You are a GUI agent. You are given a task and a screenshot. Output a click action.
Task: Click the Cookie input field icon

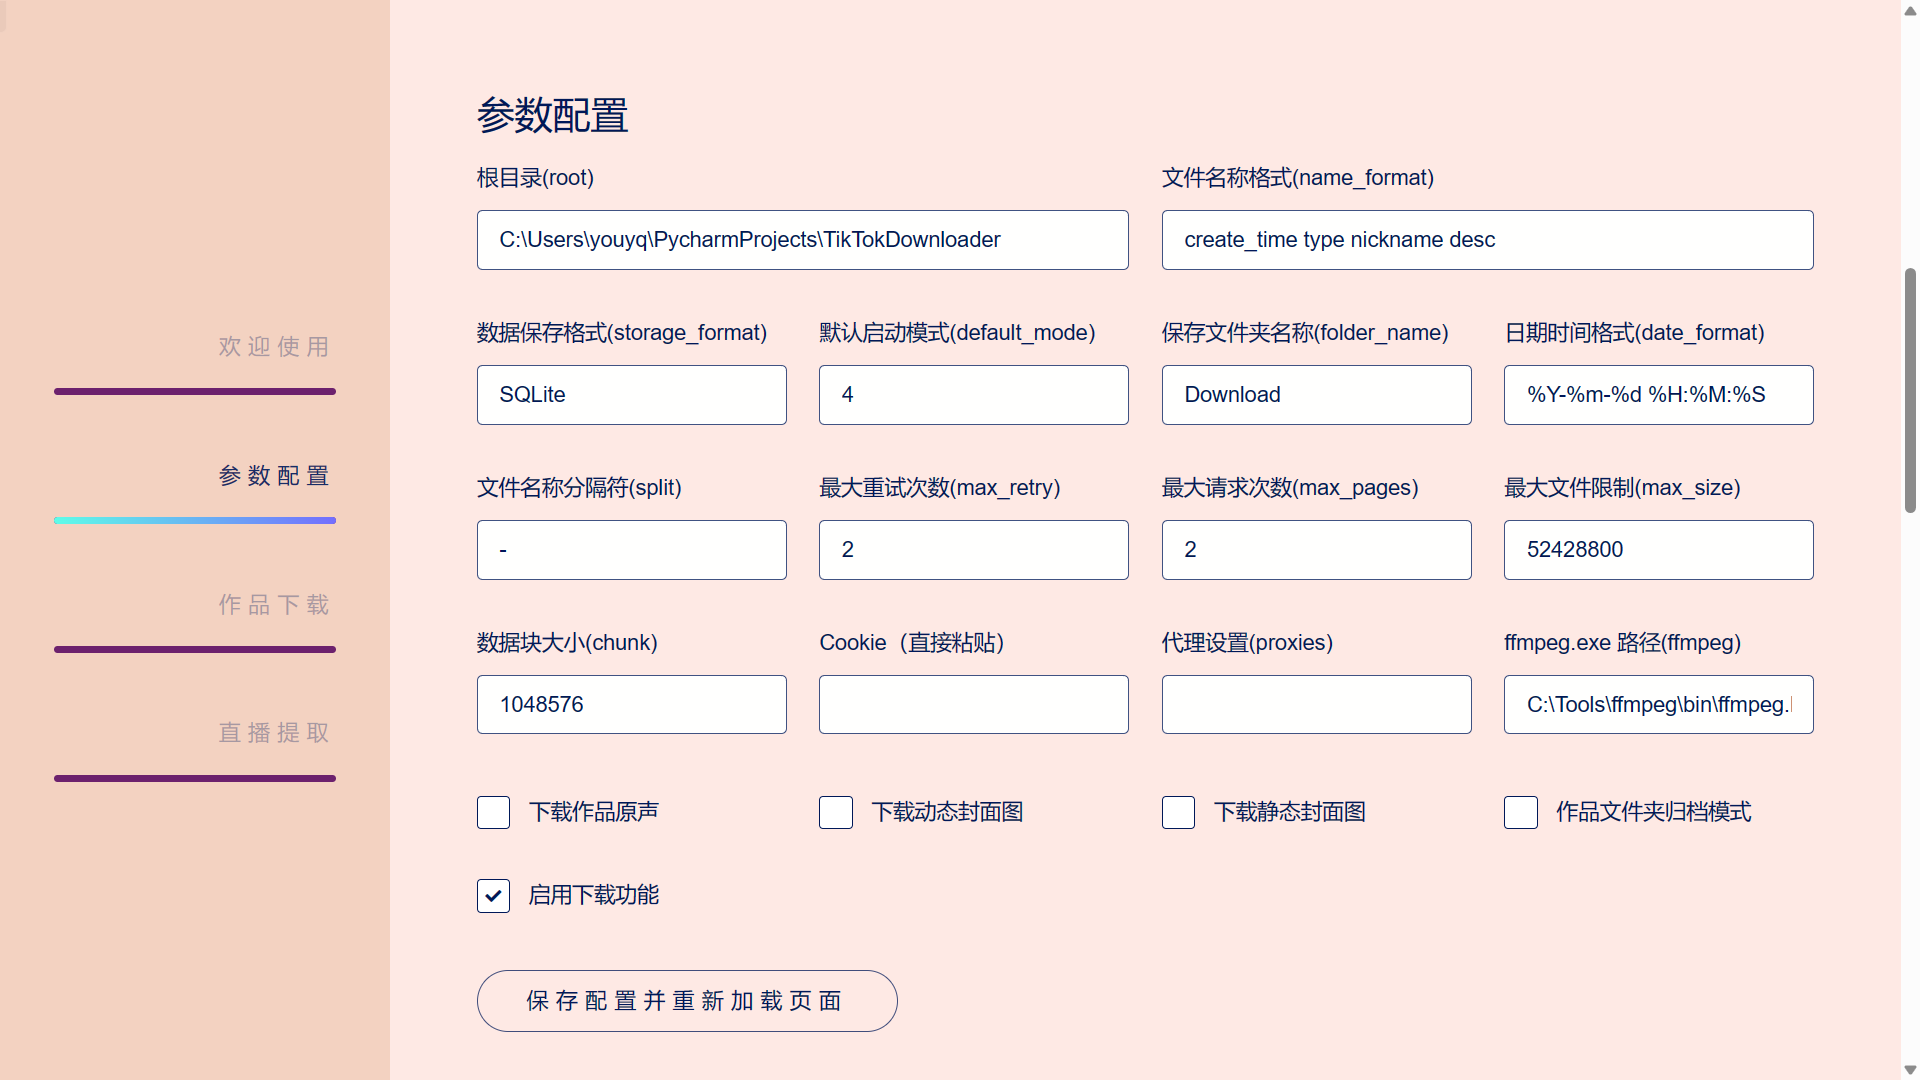tap(973, 704)
